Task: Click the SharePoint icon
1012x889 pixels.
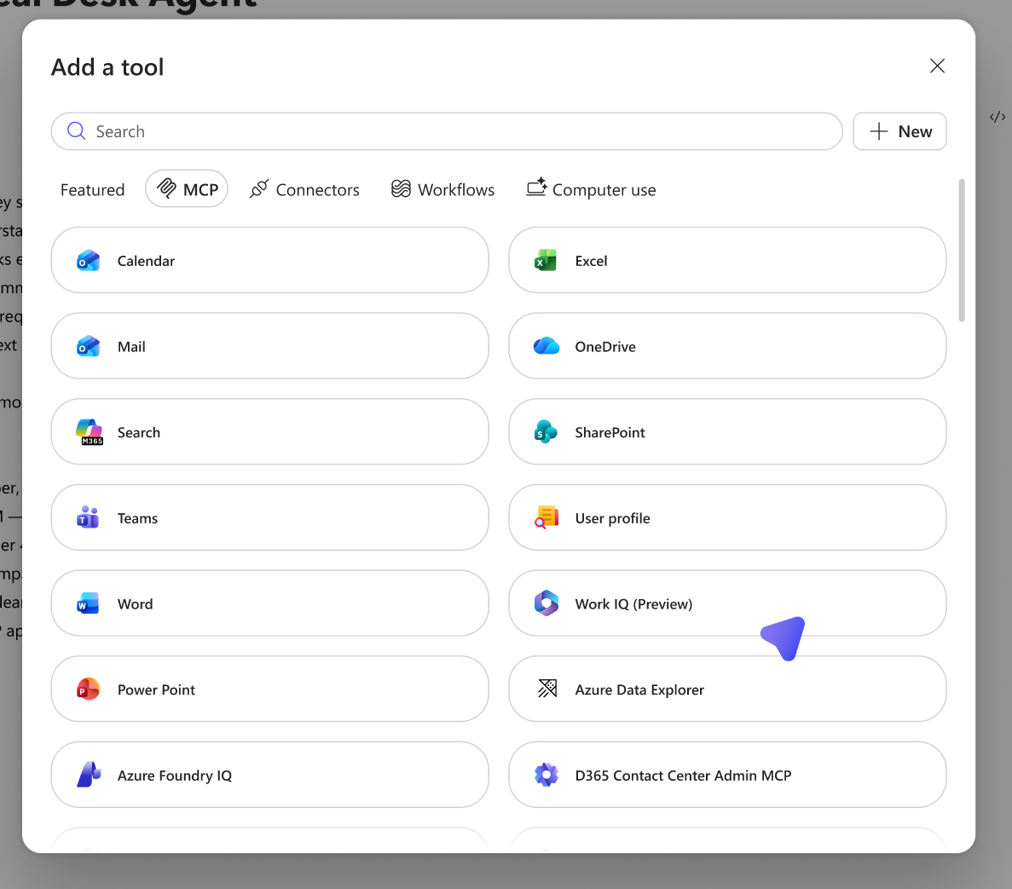Action: [546, 433]
